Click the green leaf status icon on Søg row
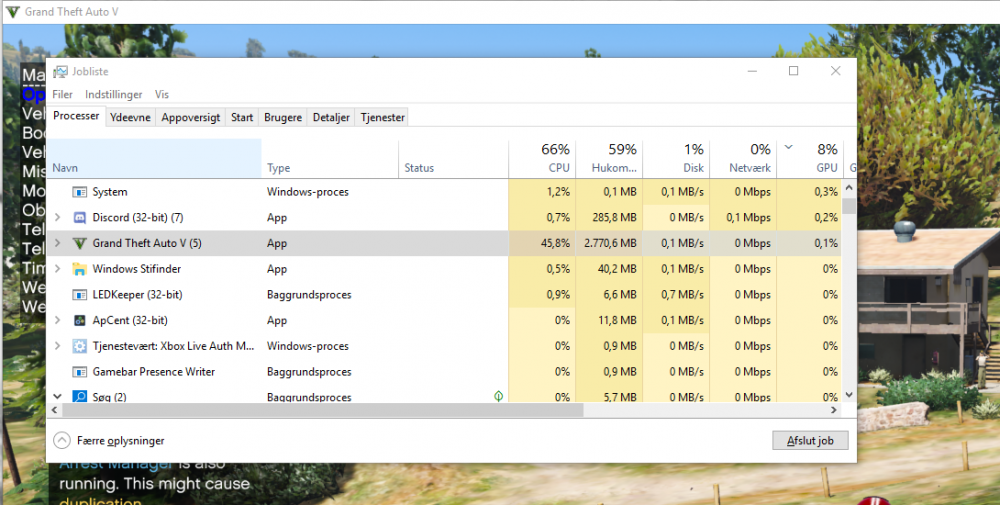1000x505 pixels. (x=499, y=396)
